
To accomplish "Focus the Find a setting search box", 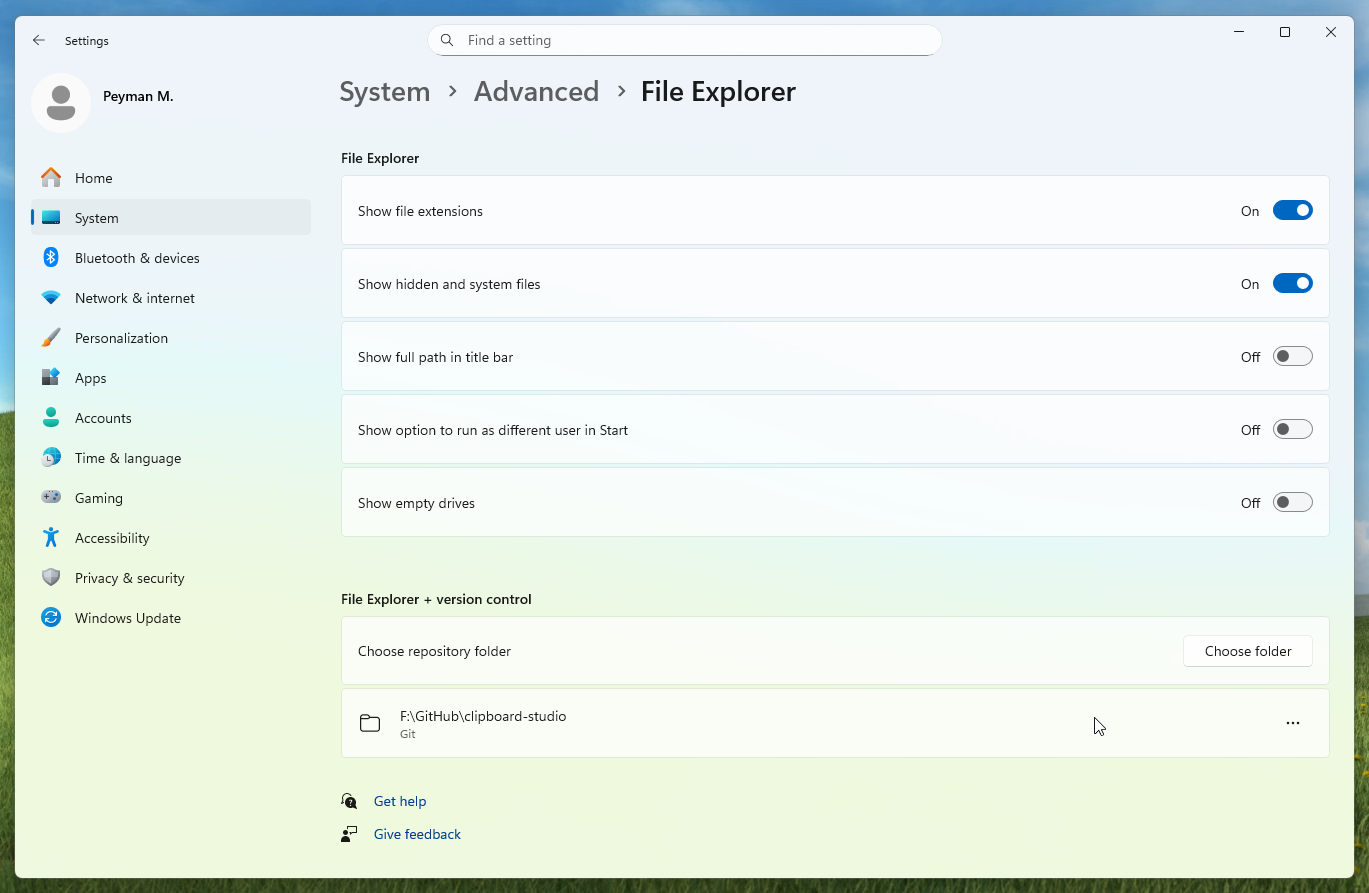I will coord(685,40).
